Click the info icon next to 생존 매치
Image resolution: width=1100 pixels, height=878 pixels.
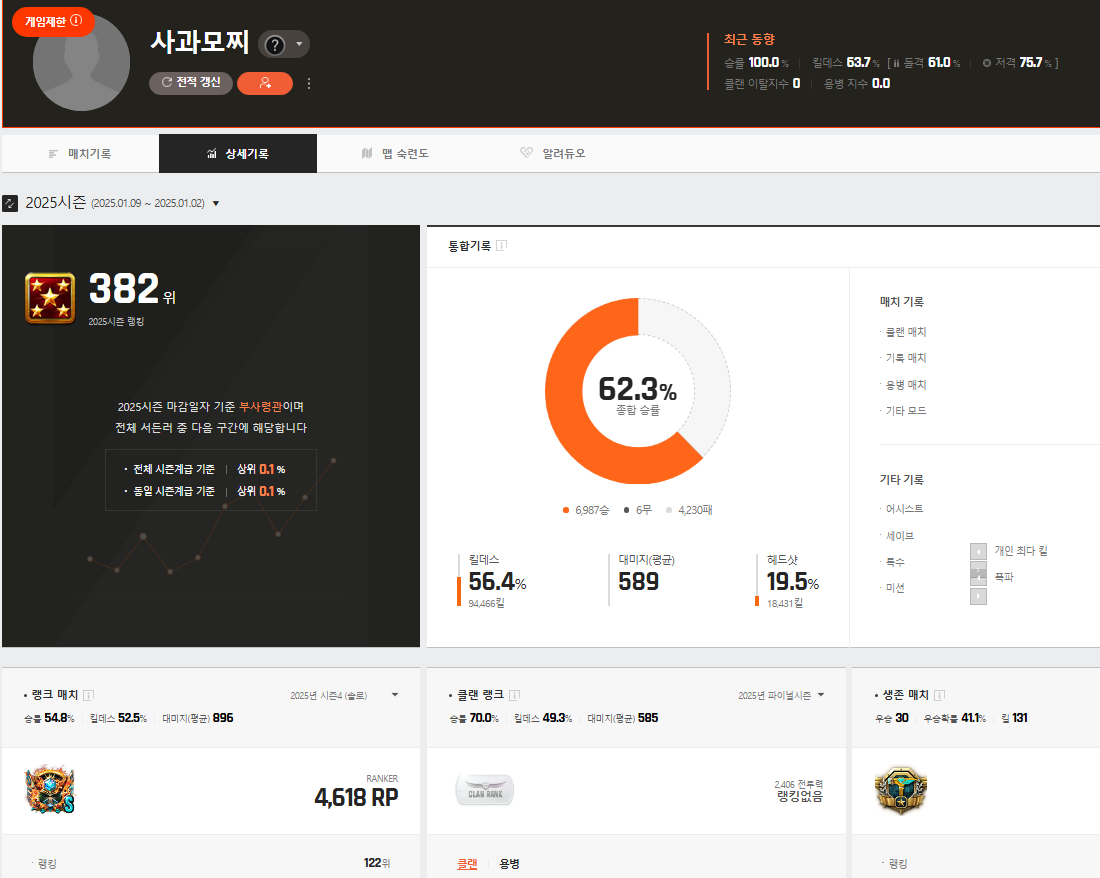[x=939, y=695]
